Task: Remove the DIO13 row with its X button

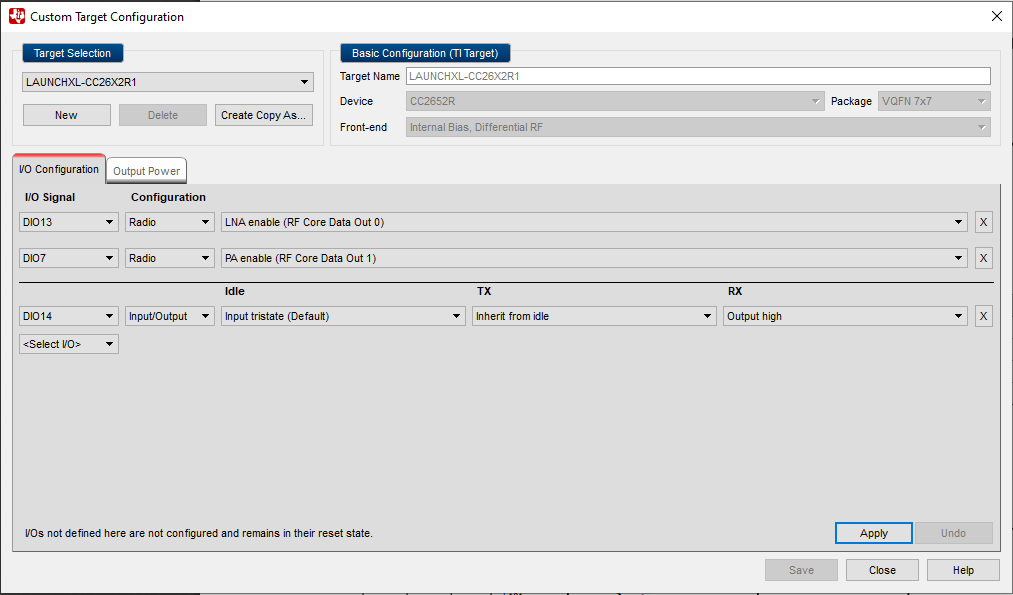Action: [983, 222]
